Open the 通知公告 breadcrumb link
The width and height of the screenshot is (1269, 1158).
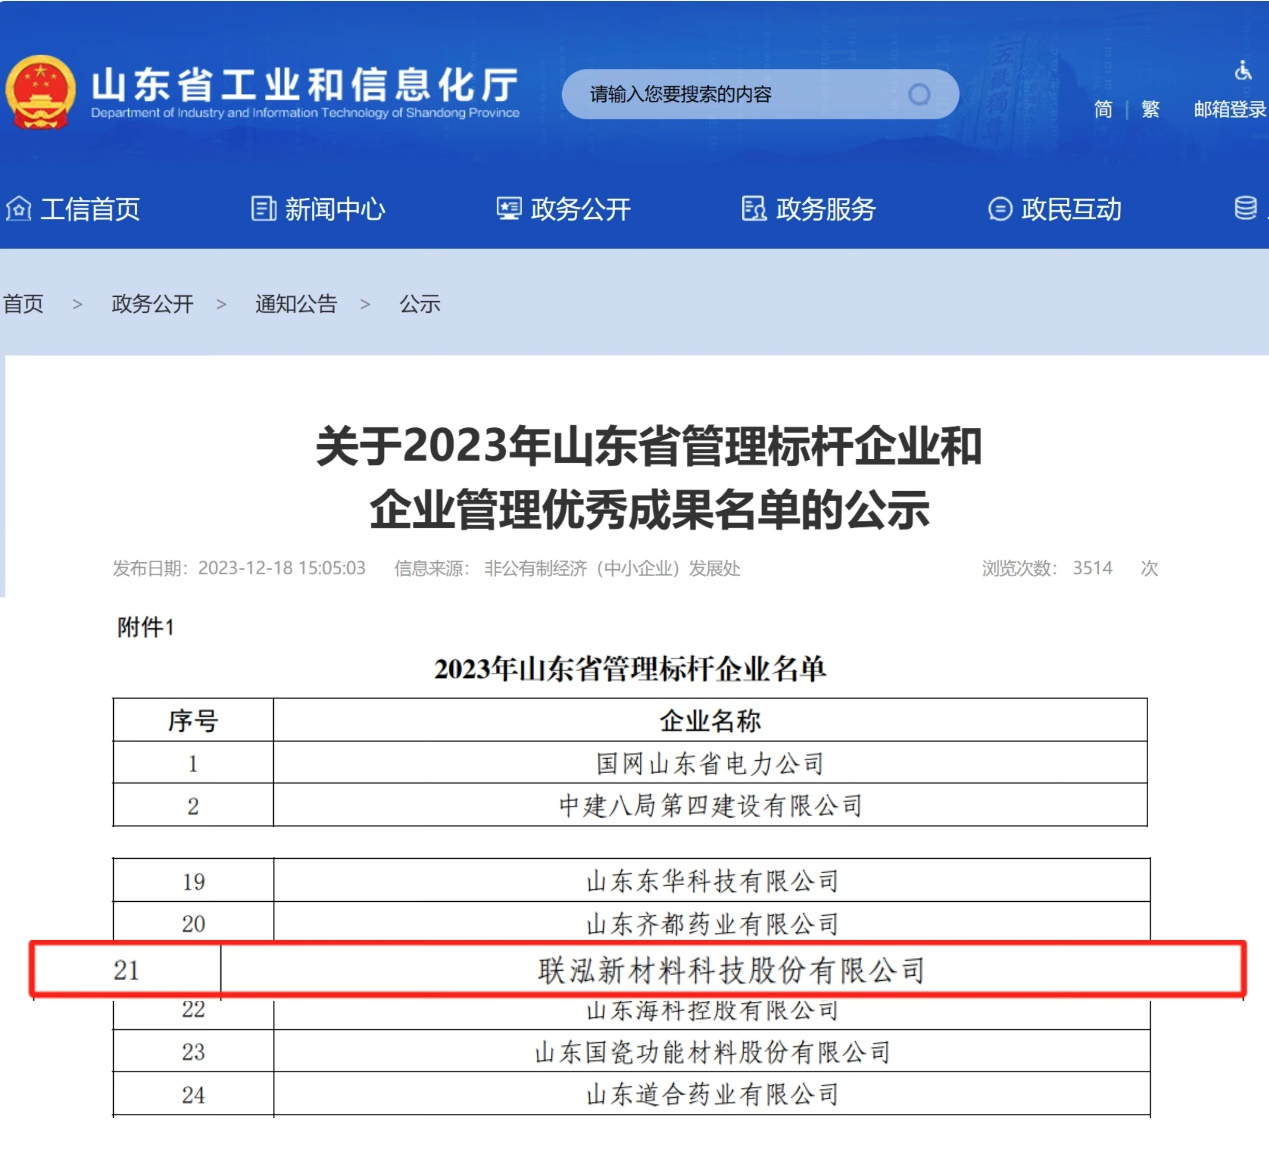coord(297,304)
